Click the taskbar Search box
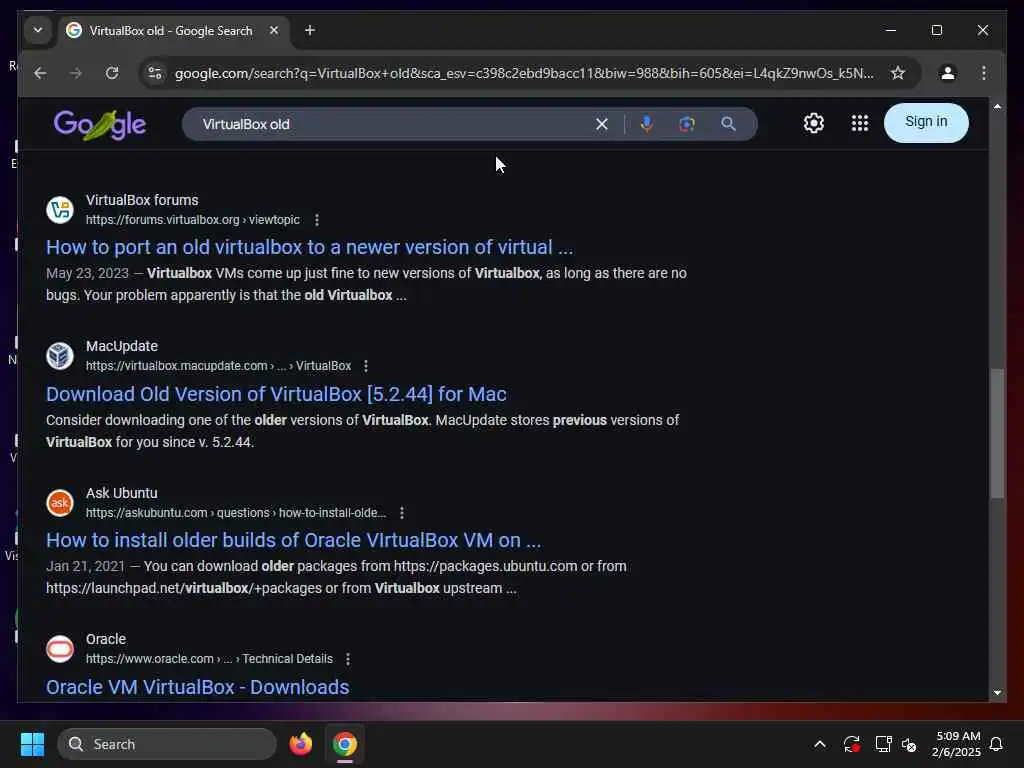The height and width of the screenshot is (768, 1024). coord(167,744)
